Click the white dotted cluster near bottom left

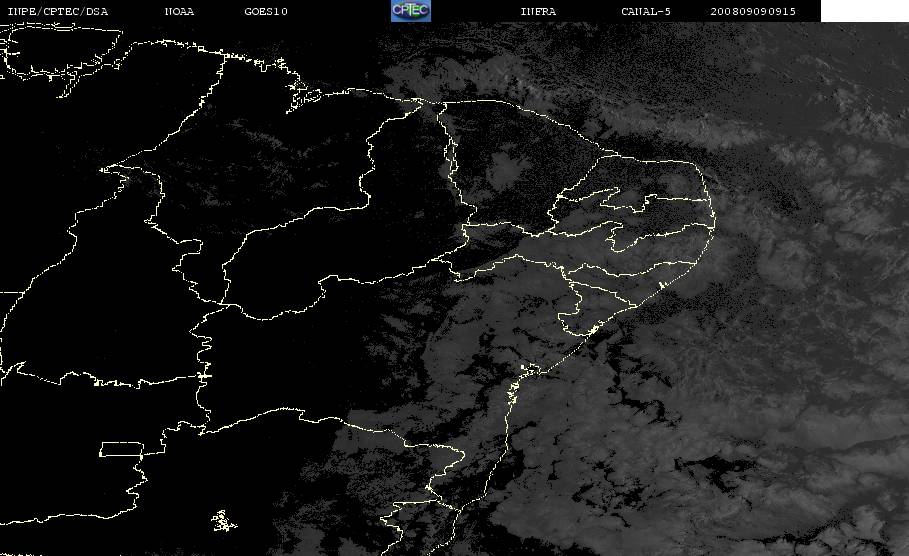click(224, 521)
